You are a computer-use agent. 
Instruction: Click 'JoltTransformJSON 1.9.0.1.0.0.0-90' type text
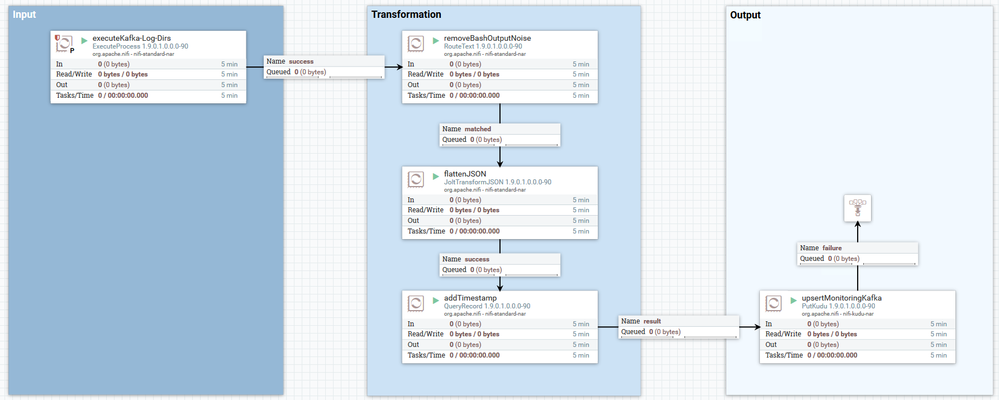tap(498, 182)
